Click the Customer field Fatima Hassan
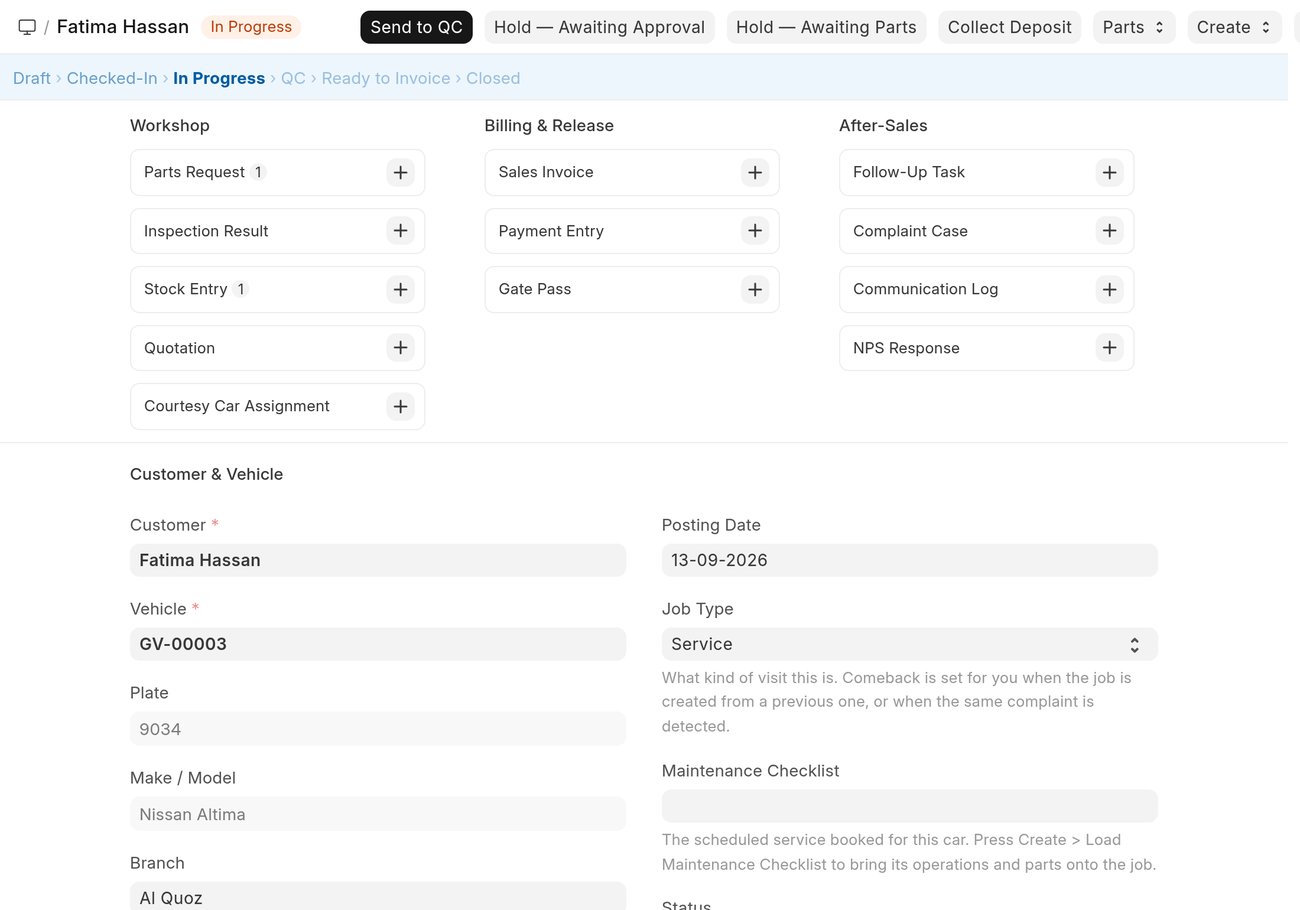This screenshot has width=1300, height=910. [378, 560]
